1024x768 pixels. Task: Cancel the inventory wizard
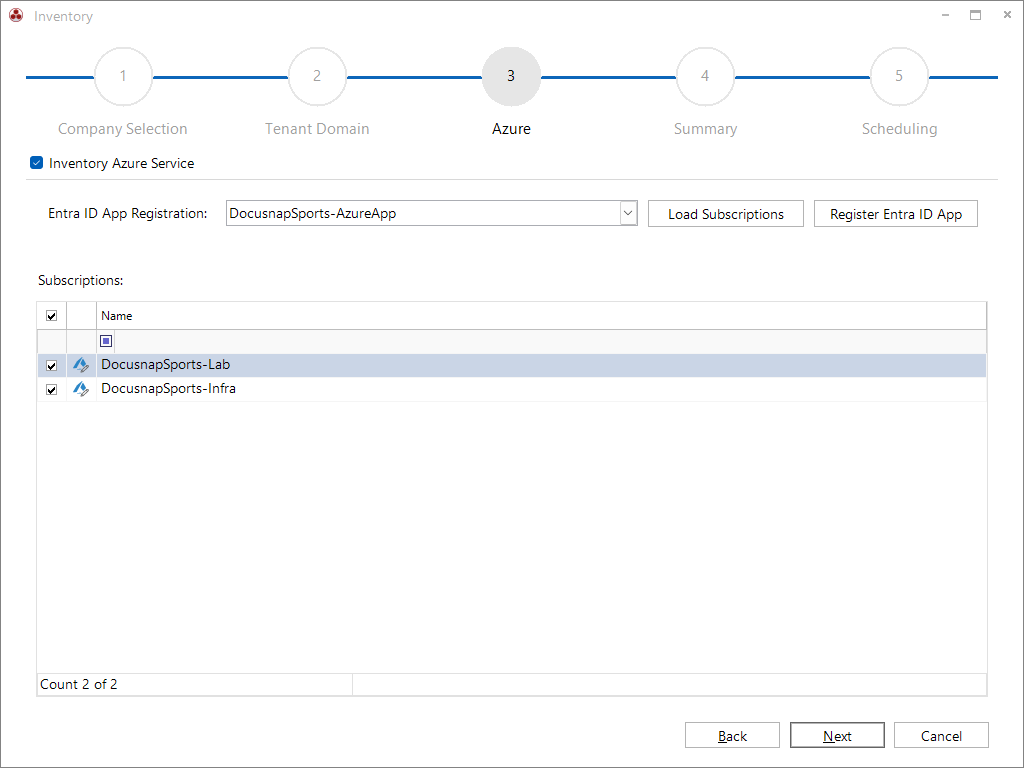tap(941, 735)
